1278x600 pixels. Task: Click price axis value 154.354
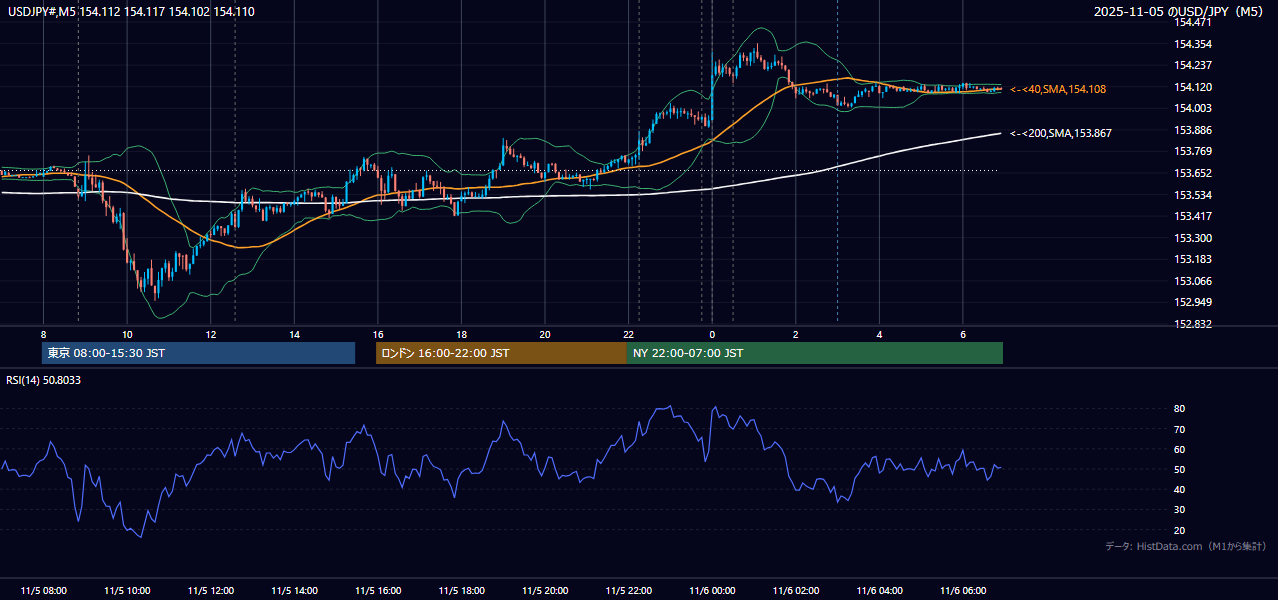pos(1193,44)
